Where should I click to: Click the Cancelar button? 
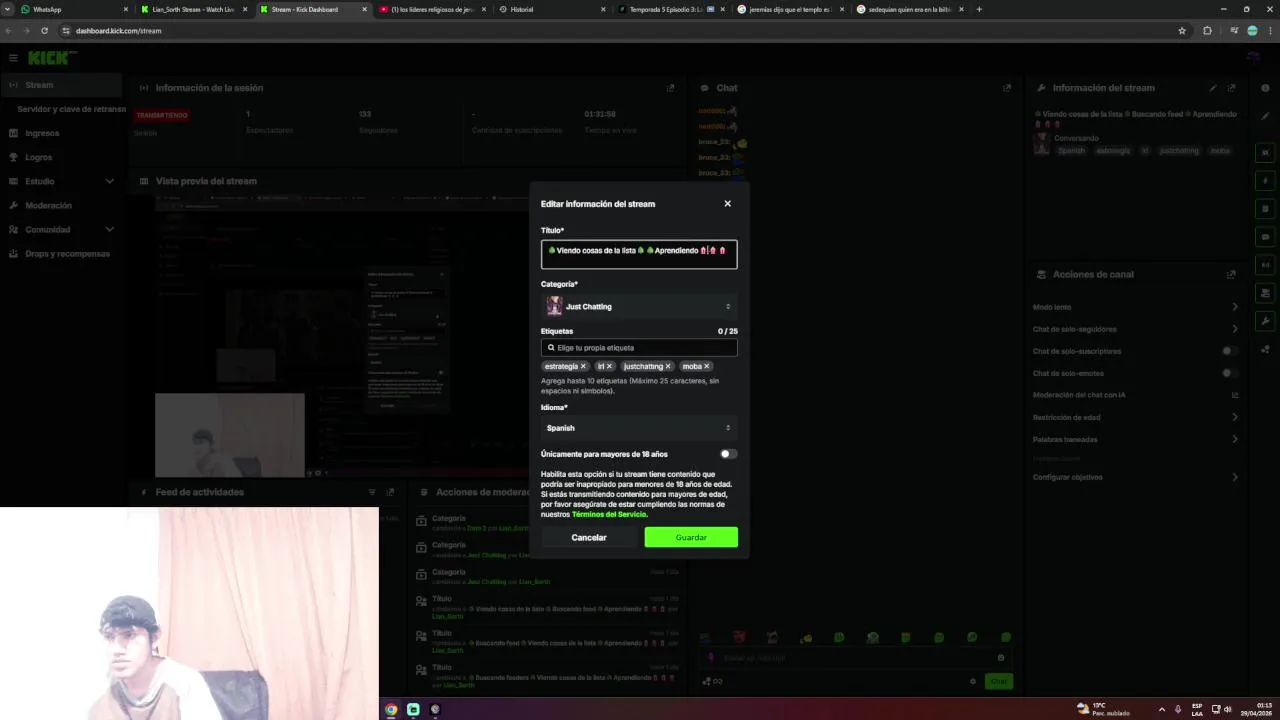tap(589, 538)
